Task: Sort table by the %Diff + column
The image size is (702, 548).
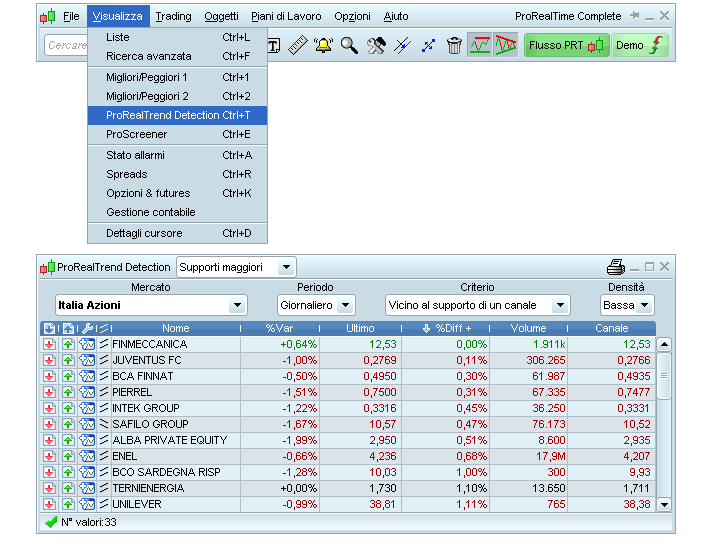Action: point(447,329)
